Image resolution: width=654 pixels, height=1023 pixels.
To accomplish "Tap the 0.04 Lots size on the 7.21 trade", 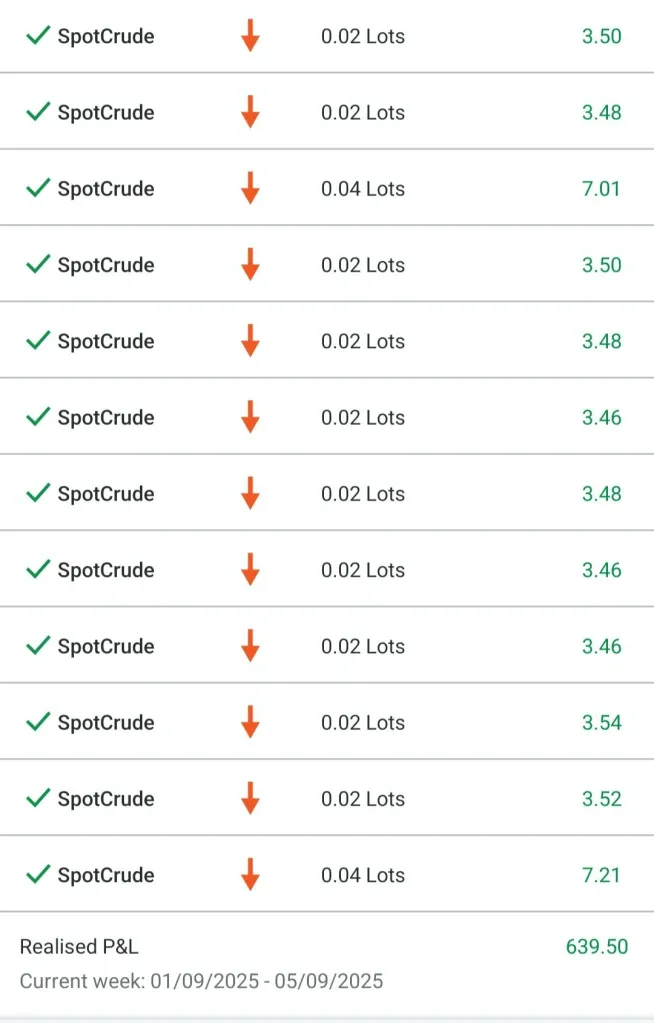I will (363, 876).
